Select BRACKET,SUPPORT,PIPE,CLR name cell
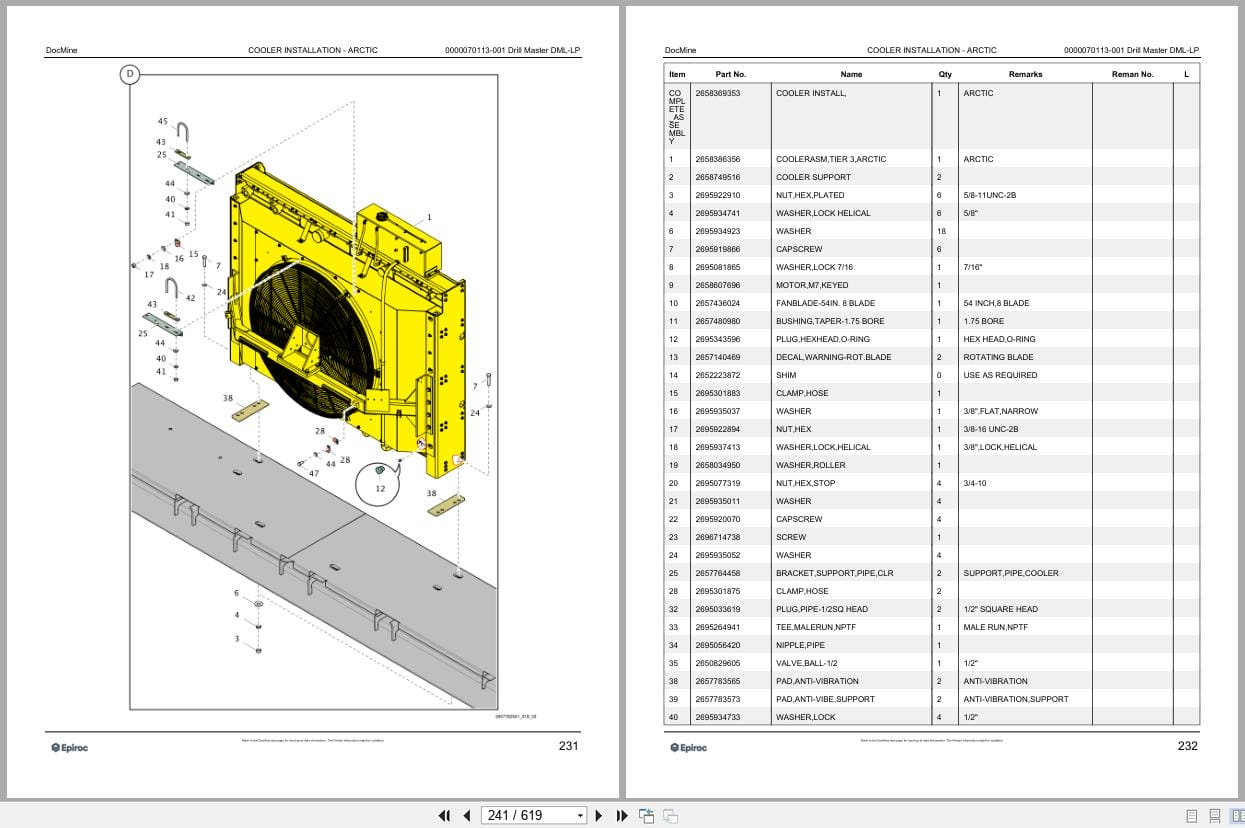The height and width of the screenshot is (828, 1245). click(x=835, y=573)
